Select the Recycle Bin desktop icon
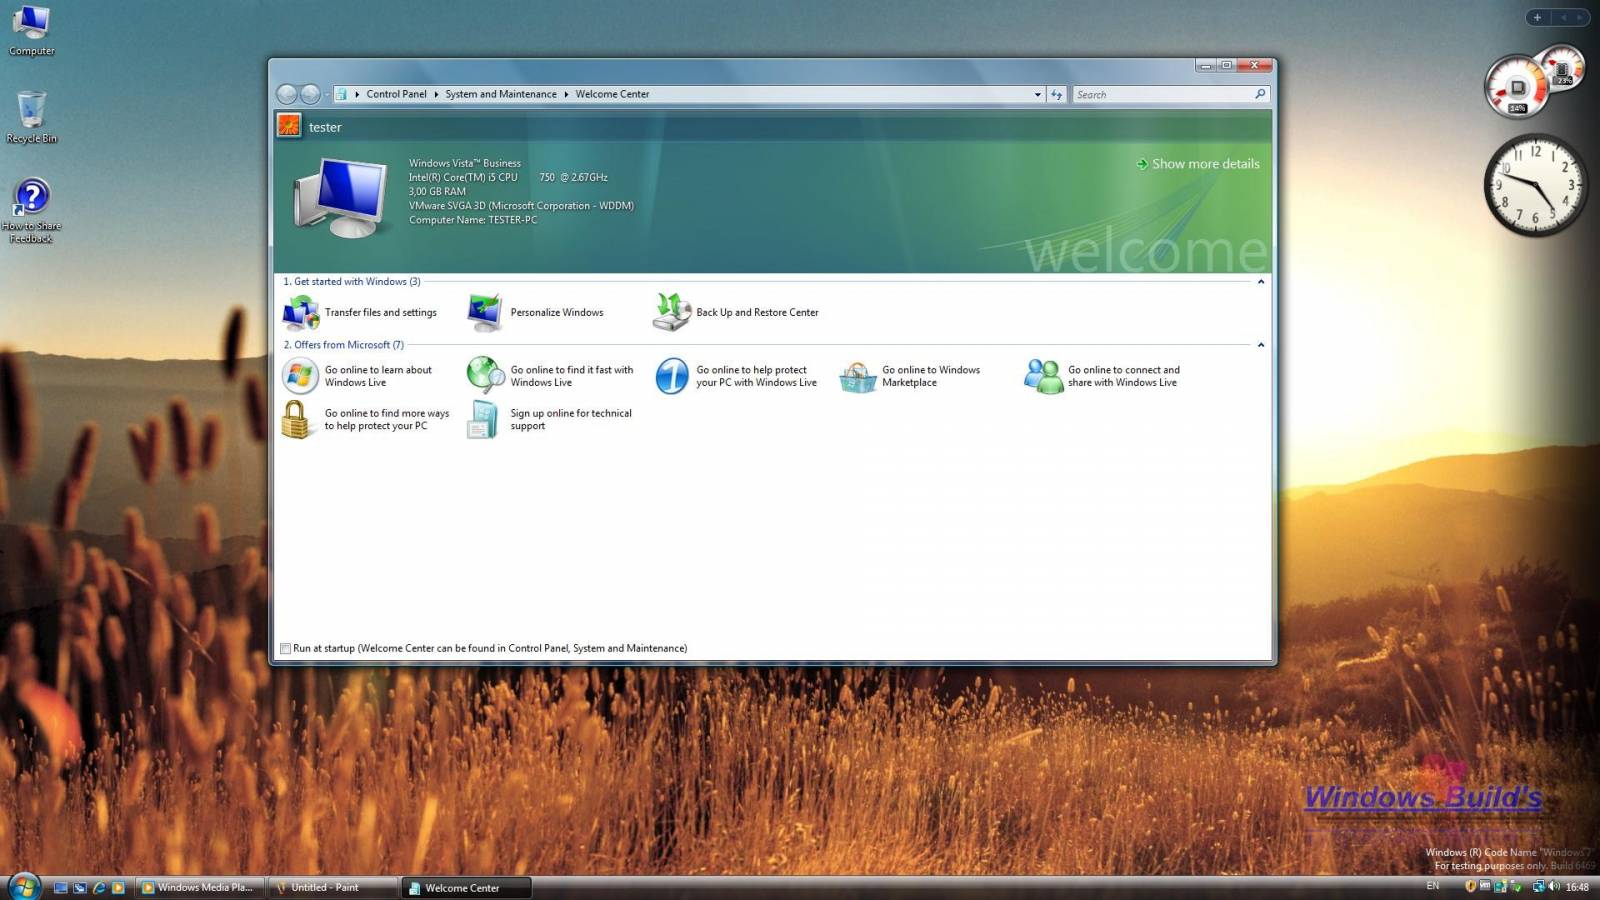The width and height of the screenshot is (1600, 900). click(31, 117)
